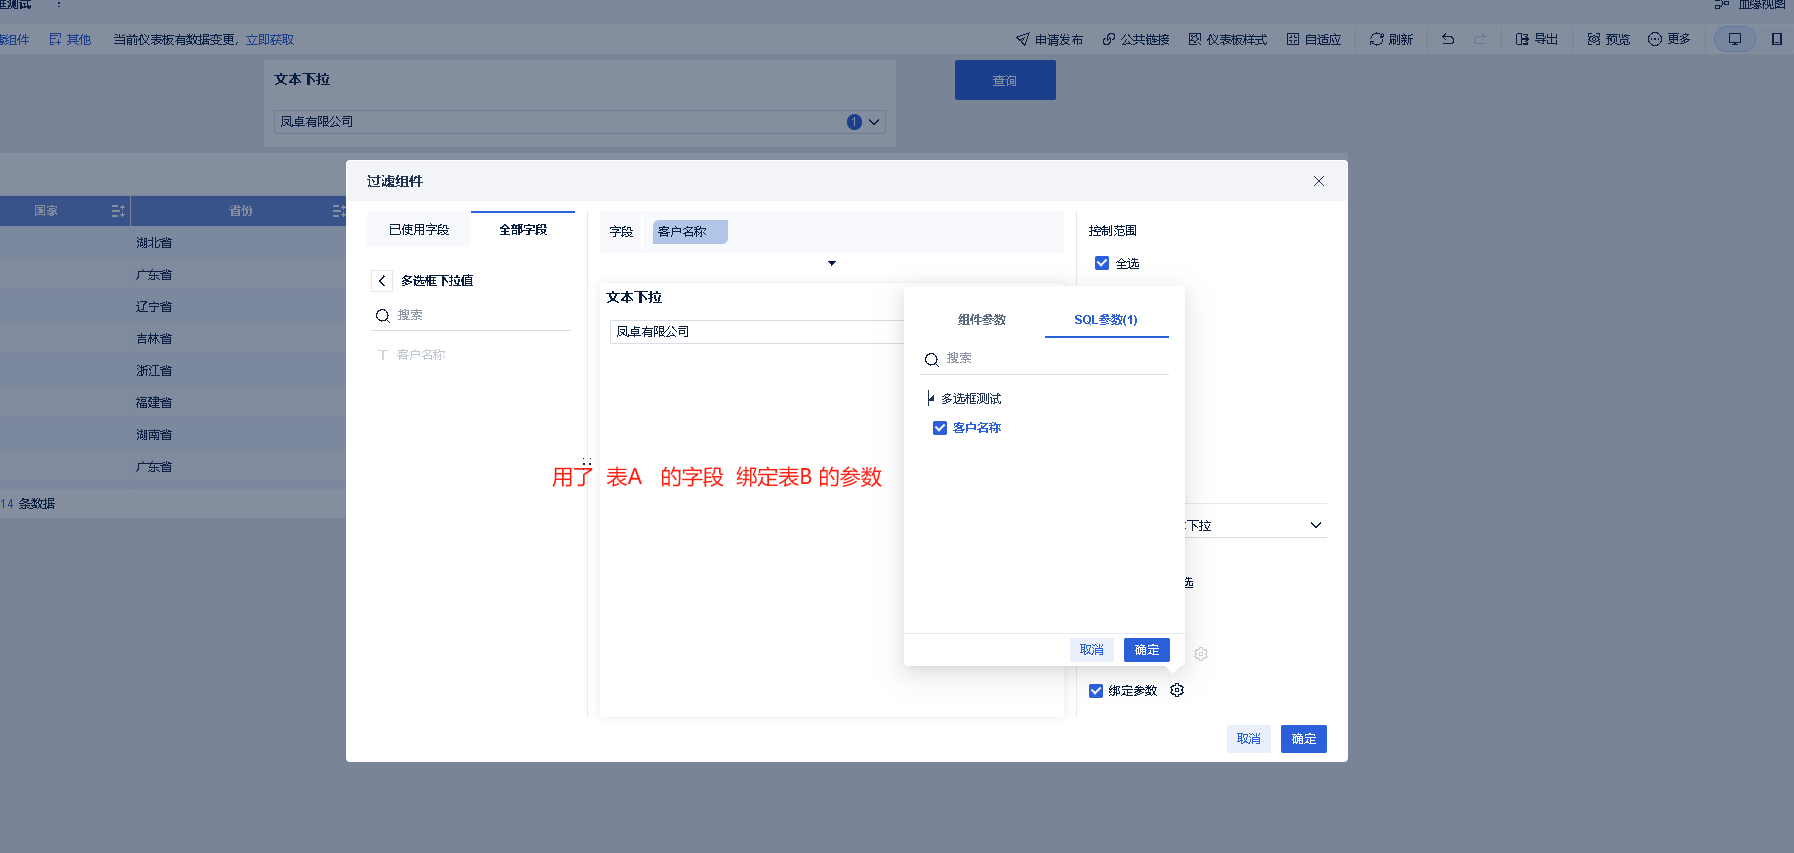1794x853 pixels.
Task: Collapse the 多选框测试 tree node
Action: click(931, 398)
